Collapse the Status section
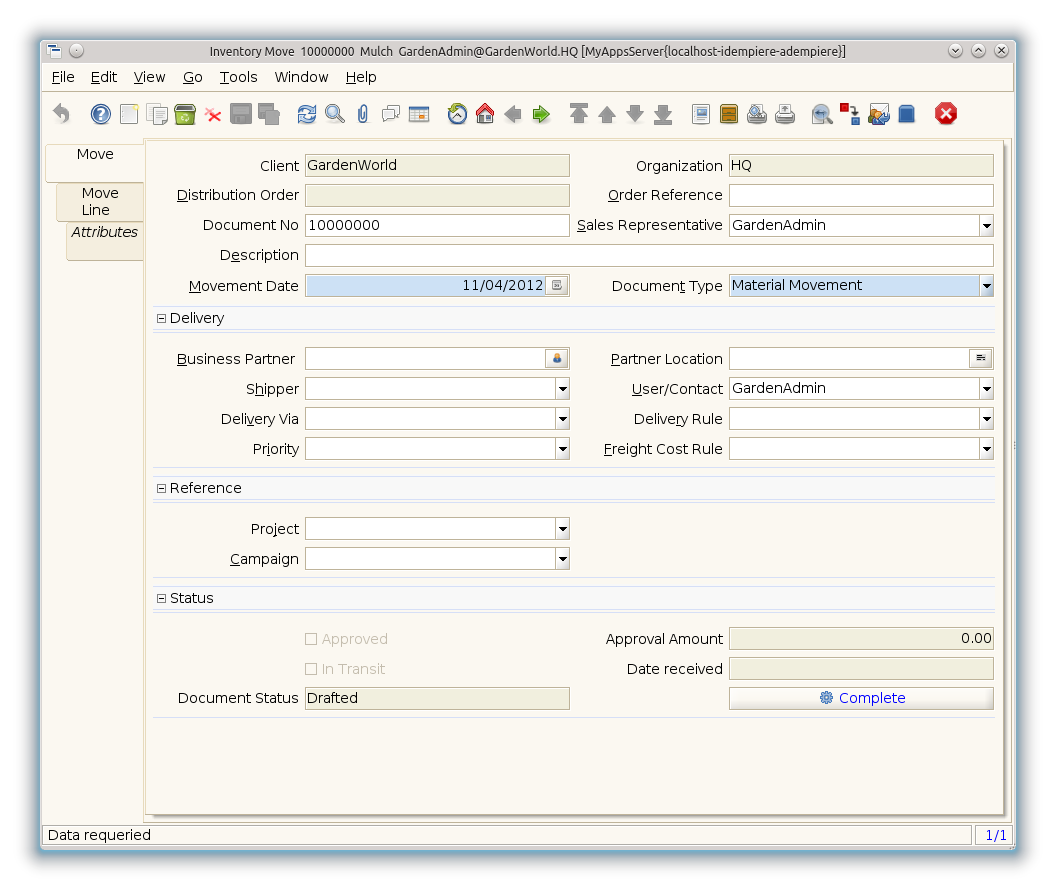This screenshot has height=890, width=1056. [x=162, y=598]
